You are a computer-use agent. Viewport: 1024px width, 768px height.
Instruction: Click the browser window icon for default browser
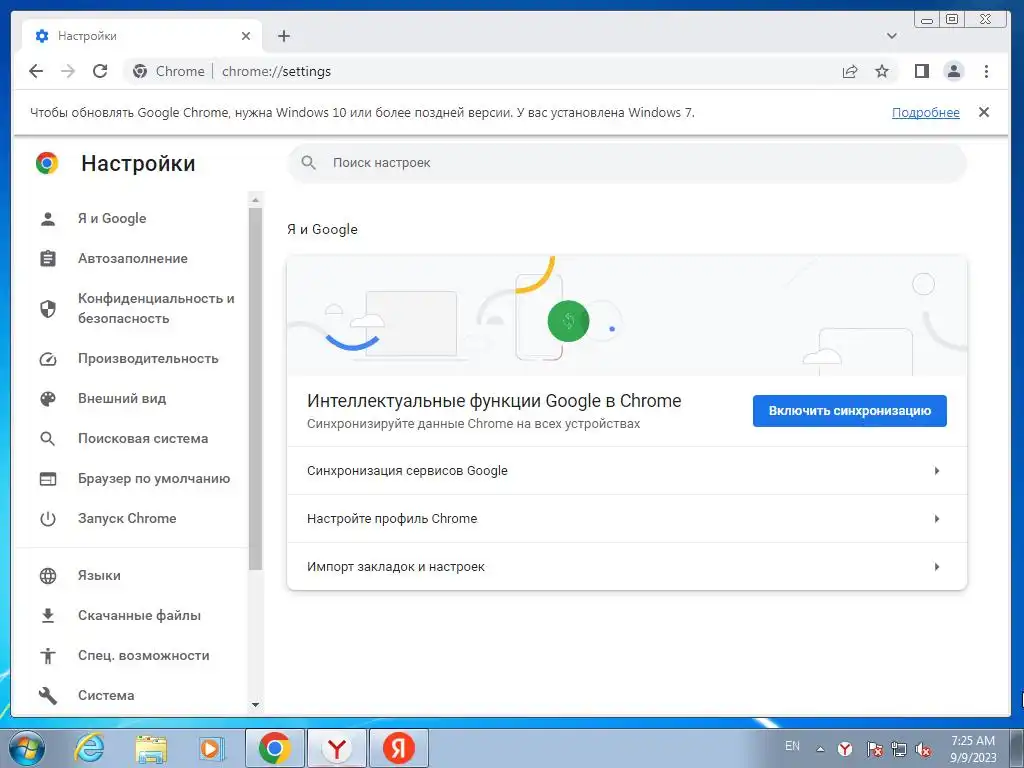(x=48, y=479)
